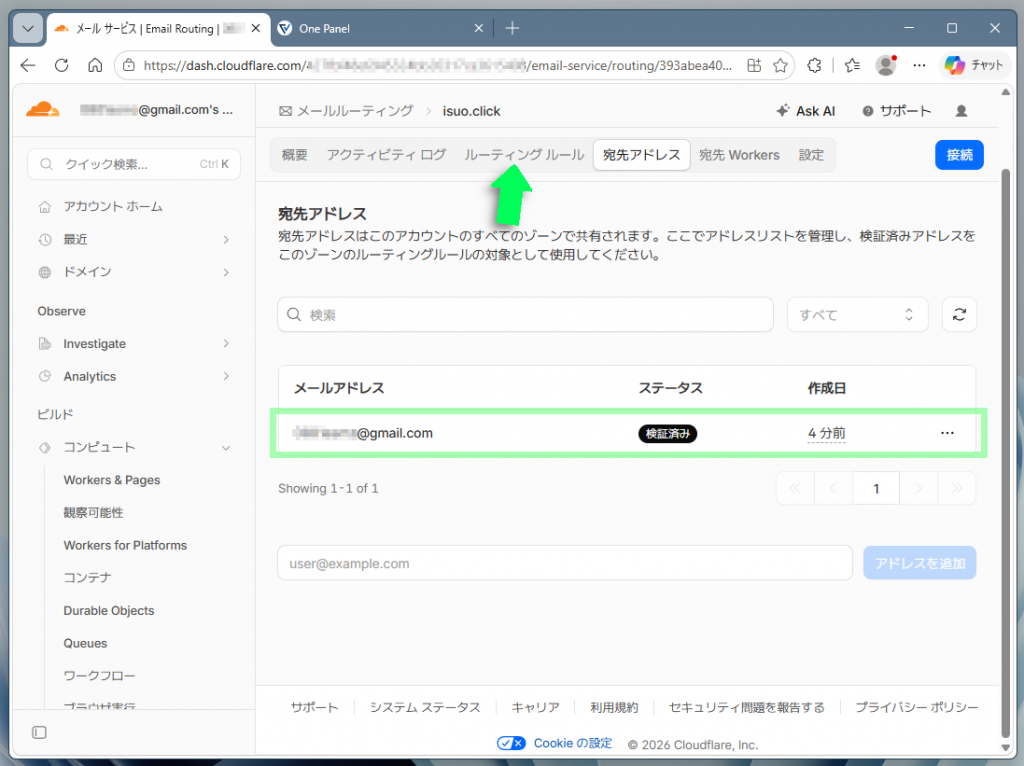Switch to ルーティング ルール tab
1024x766 pixels.
click(524, 155)
